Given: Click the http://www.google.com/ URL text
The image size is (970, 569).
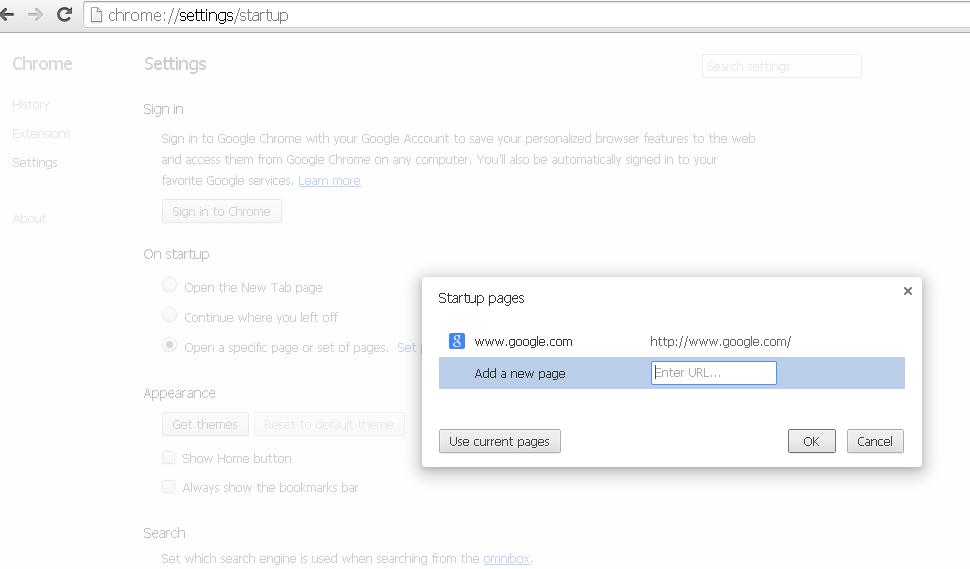Looking at the screenshot, I should pos(720,341).
